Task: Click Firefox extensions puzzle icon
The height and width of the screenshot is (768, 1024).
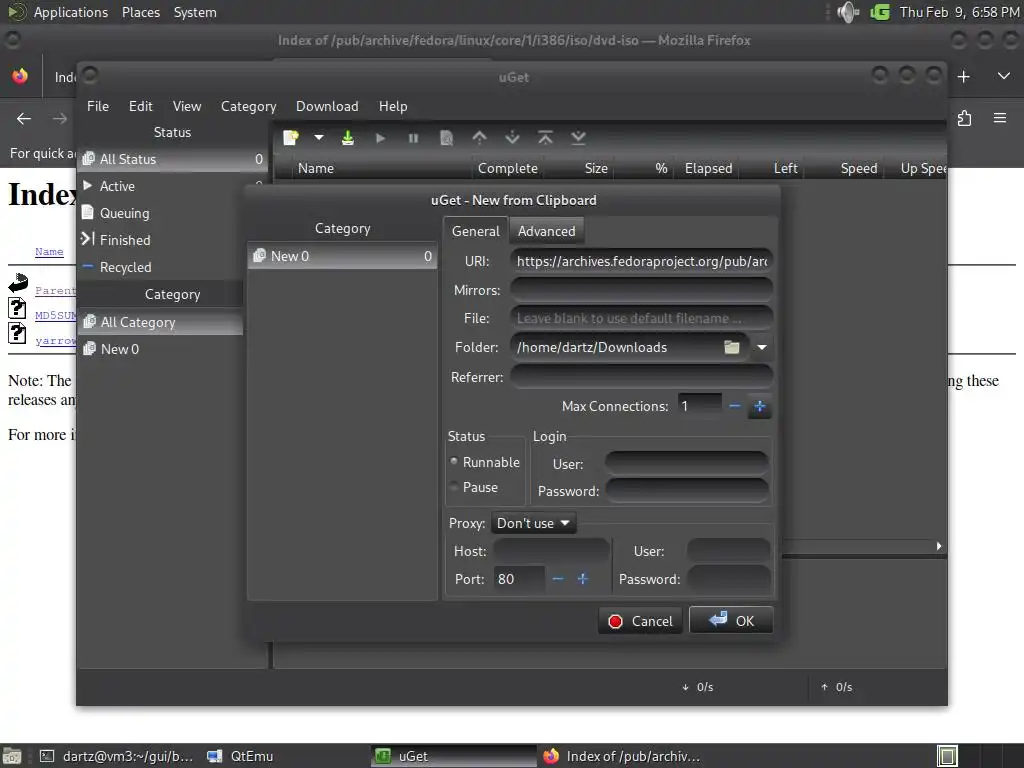Action: [965, 118]
